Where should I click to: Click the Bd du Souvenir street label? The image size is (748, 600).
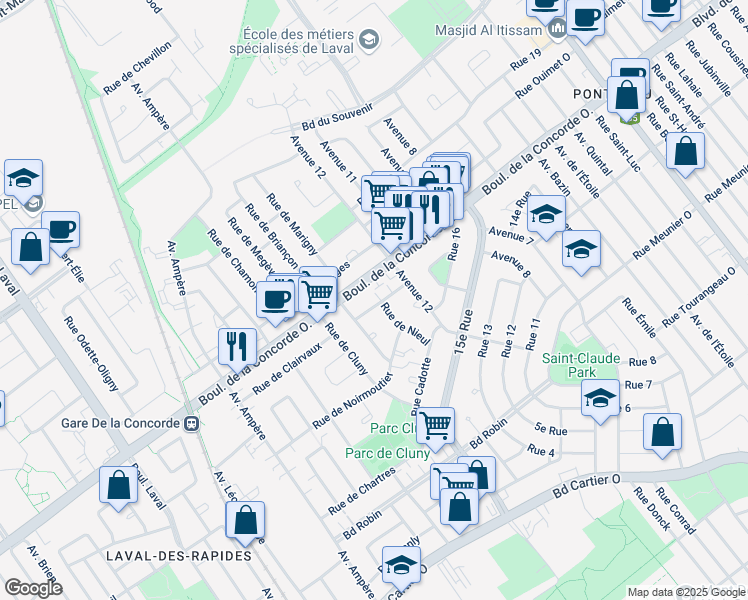(x=337, y=117)
